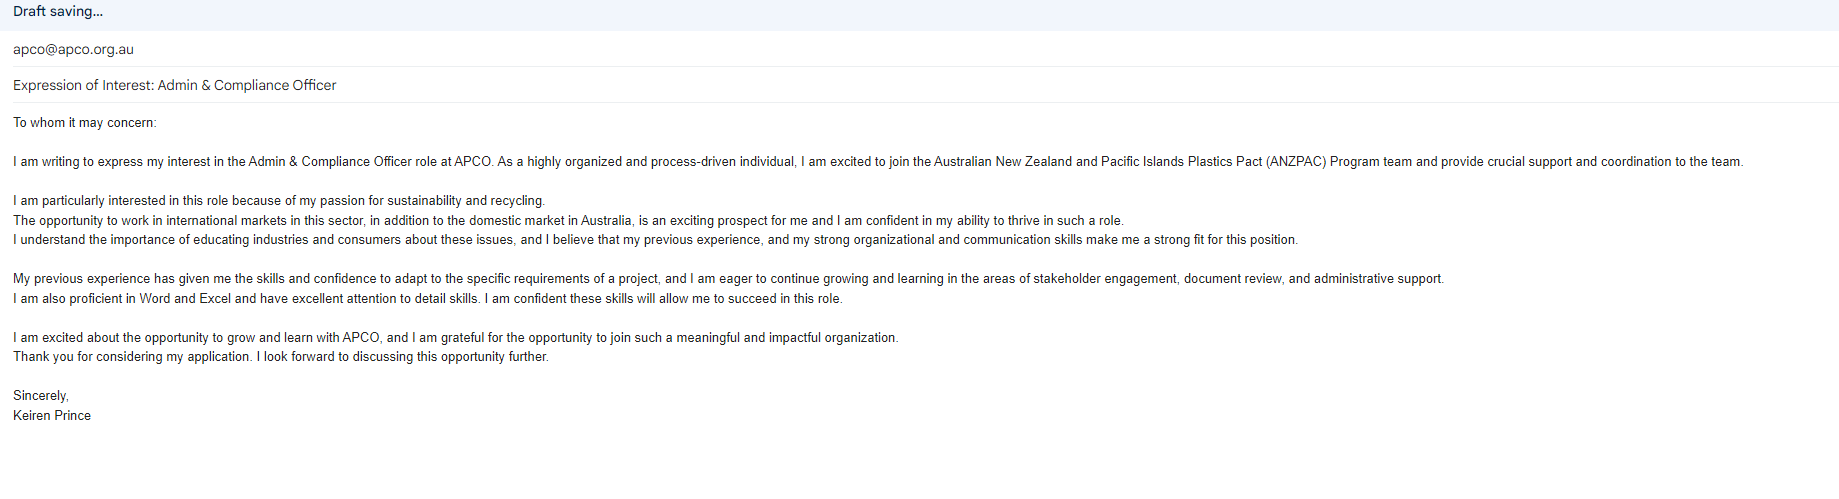This screenshot has height=499, width=1839.
Task: Place cursor in "To whom it may concern:" line
Action: click(x=85, y=123)
